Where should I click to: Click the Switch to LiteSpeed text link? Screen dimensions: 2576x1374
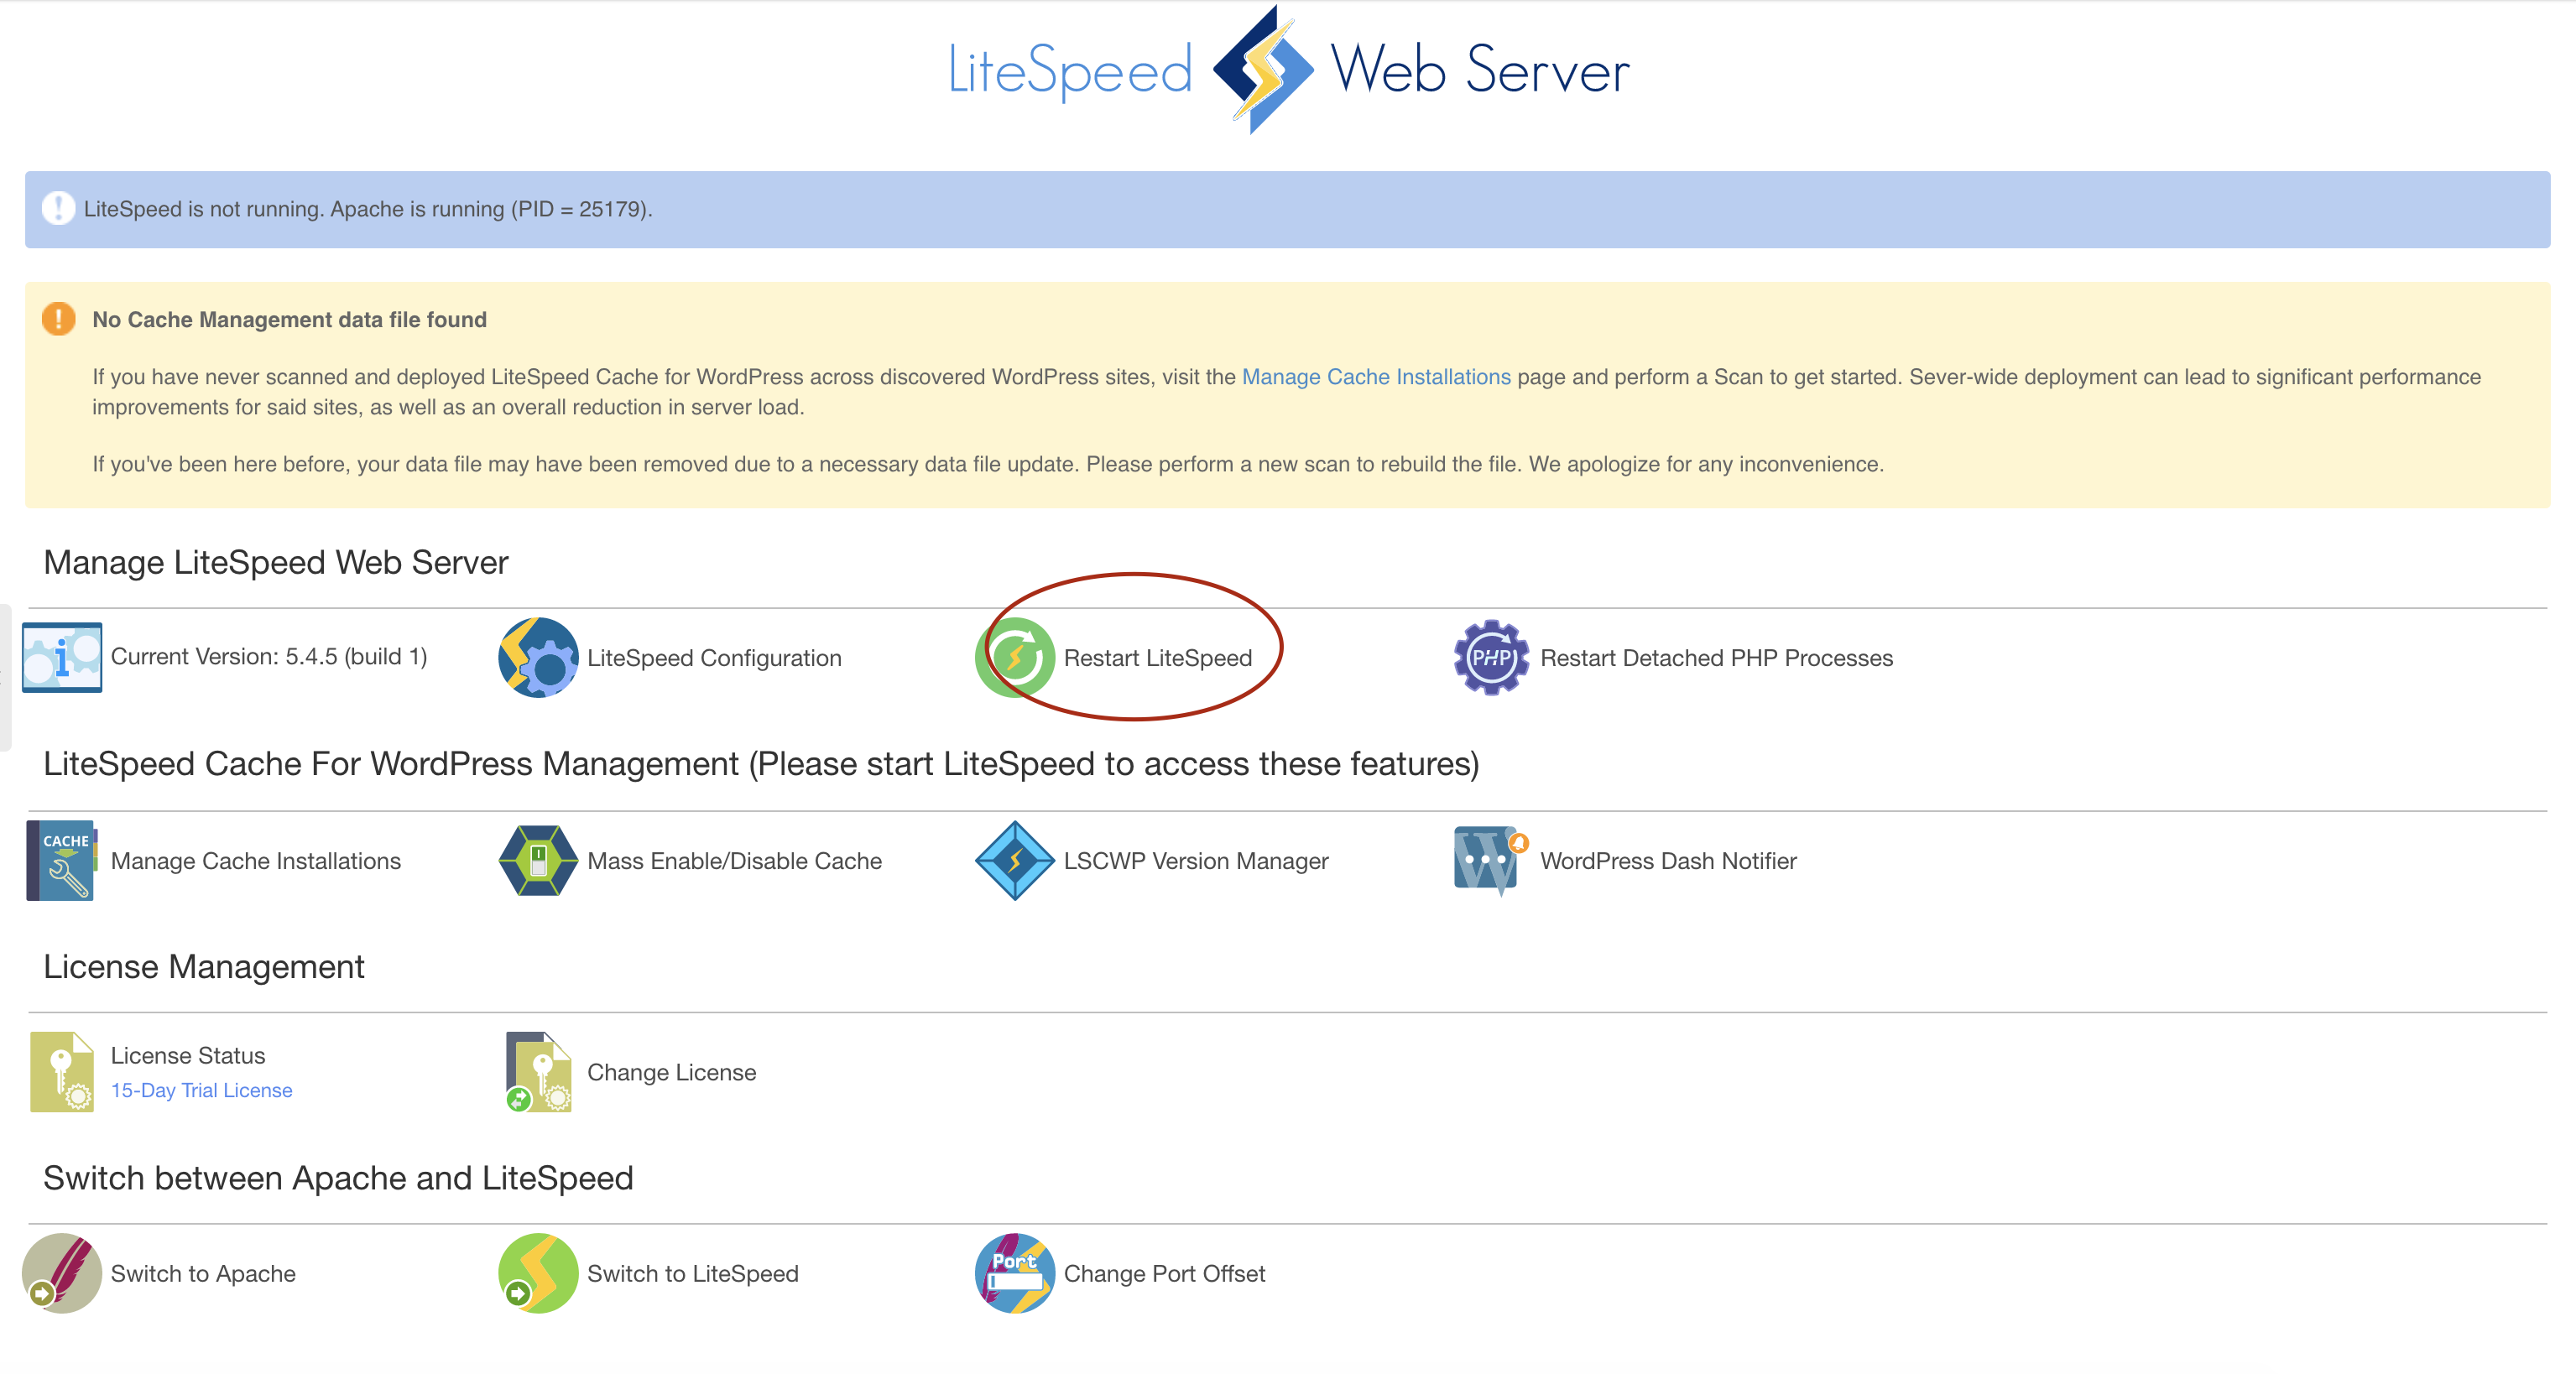[692, 1273]
